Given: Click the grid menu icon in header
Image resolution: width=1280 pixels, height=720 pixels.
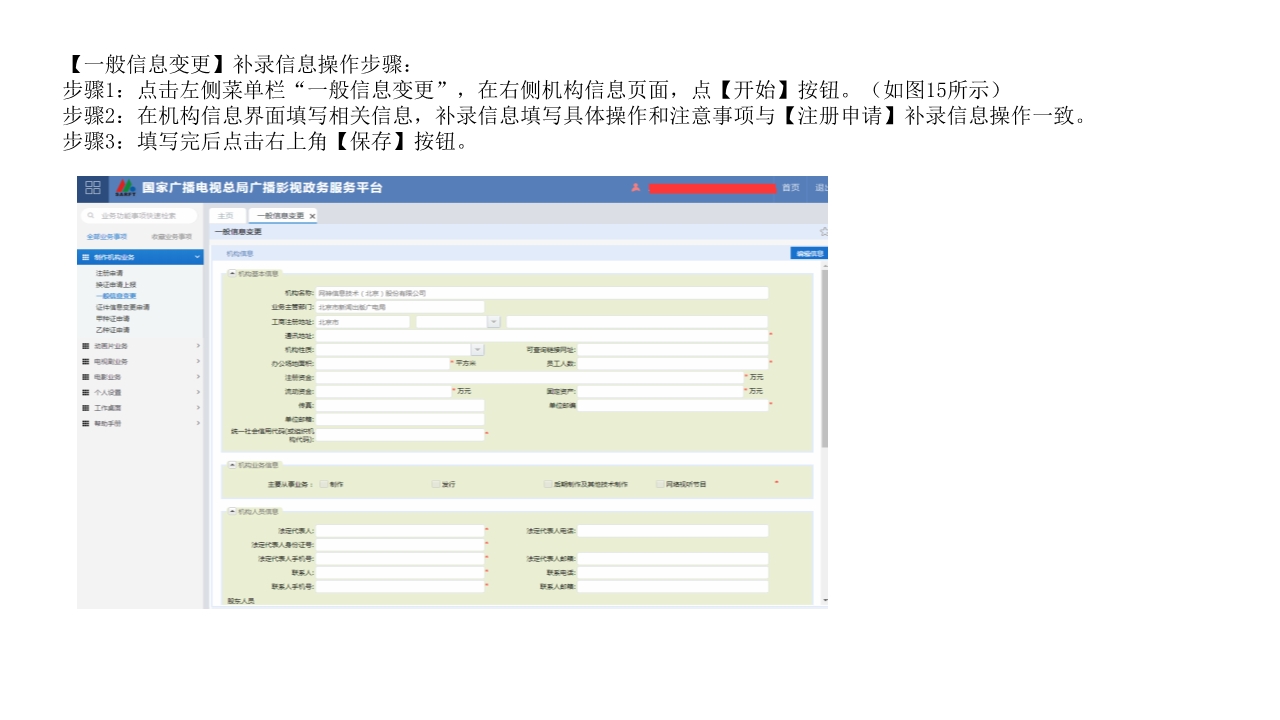Looking at the screenshot, I should coord(92,188).
